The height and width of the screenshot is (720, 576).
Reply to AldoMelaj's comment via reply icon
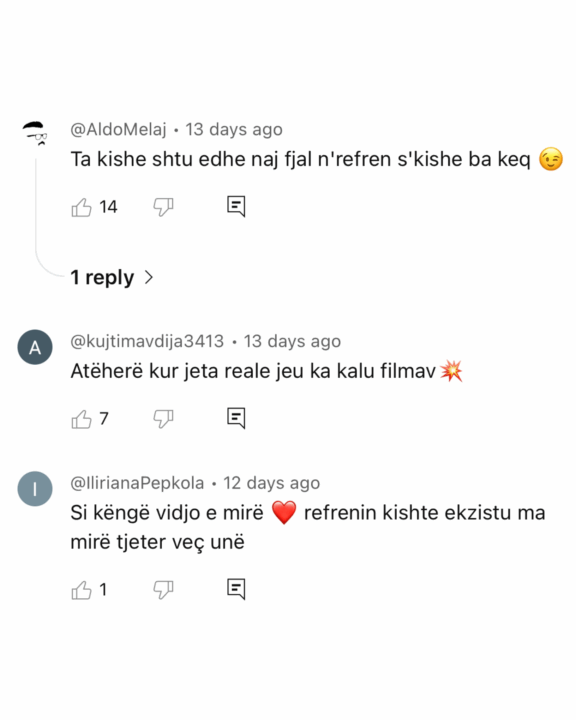pos(236,206)
